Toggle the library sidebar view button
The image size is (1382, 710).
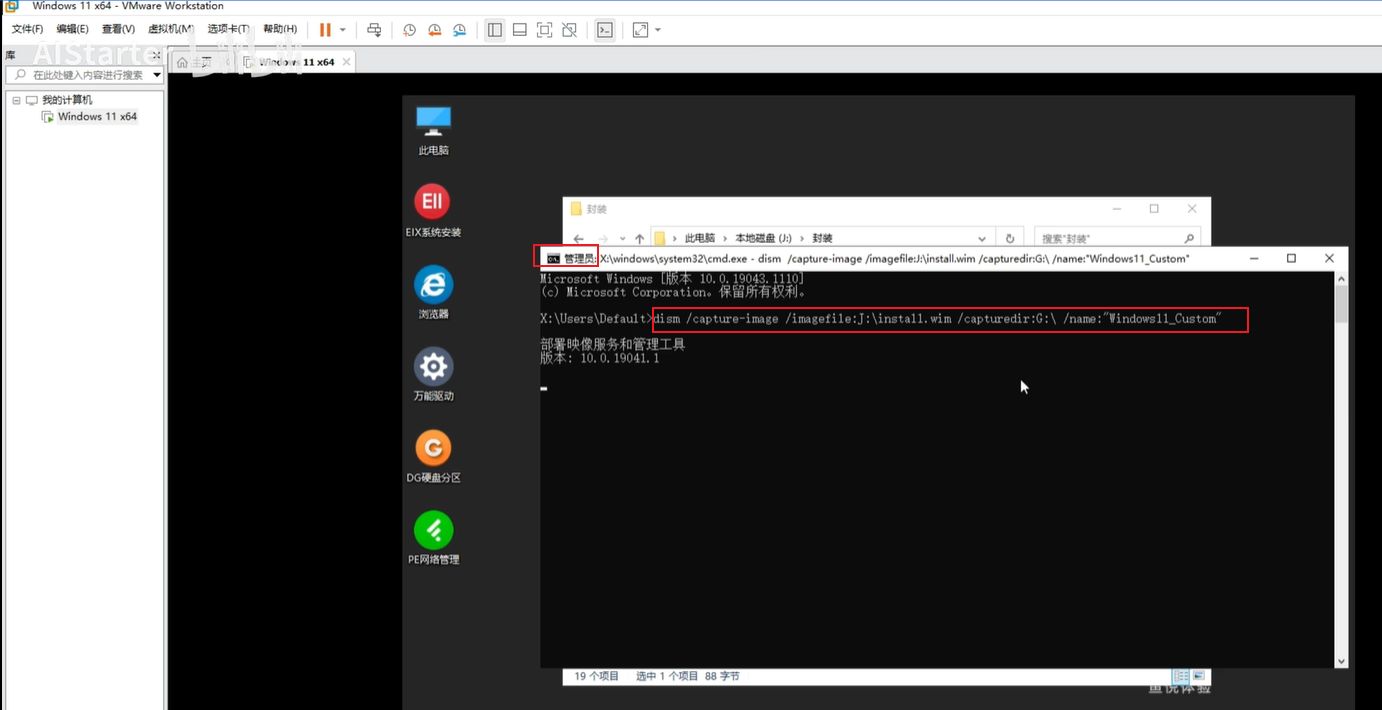pos(495,30)
